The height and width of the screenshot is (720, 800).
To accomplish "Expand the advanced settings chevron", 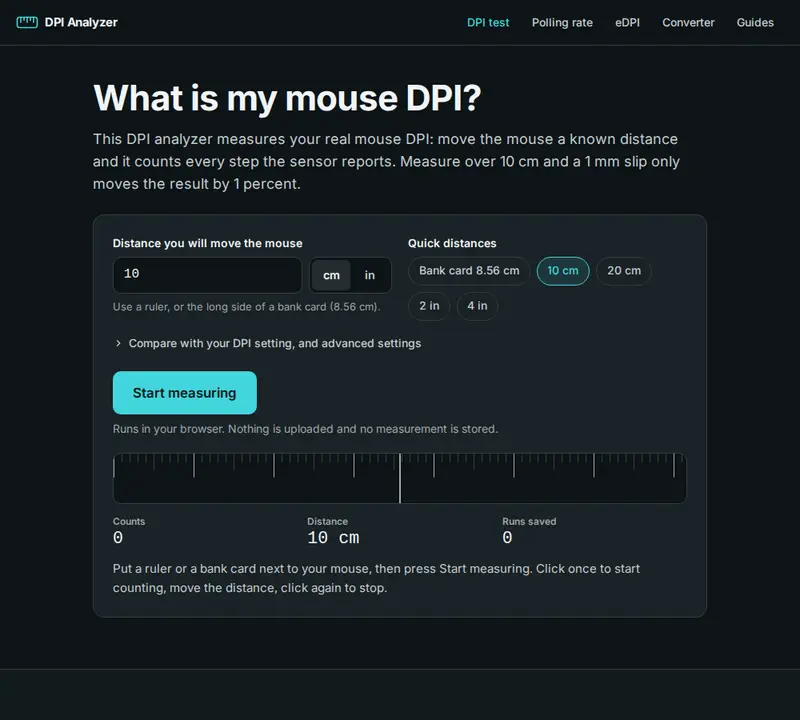I will [x=118, y=343].
